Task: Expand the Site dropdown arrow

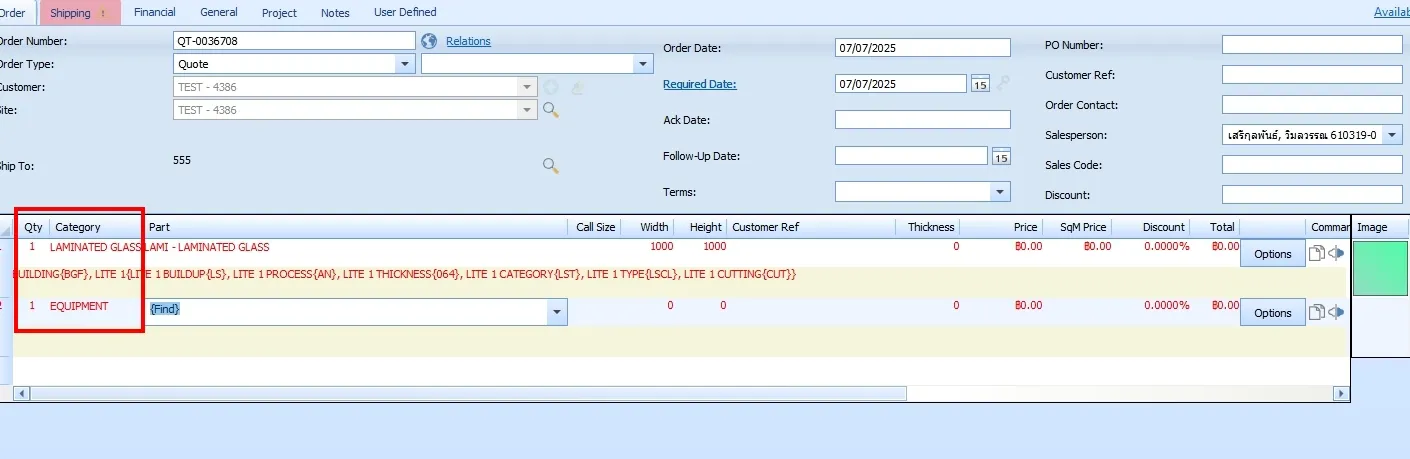Action: (527, 110)
